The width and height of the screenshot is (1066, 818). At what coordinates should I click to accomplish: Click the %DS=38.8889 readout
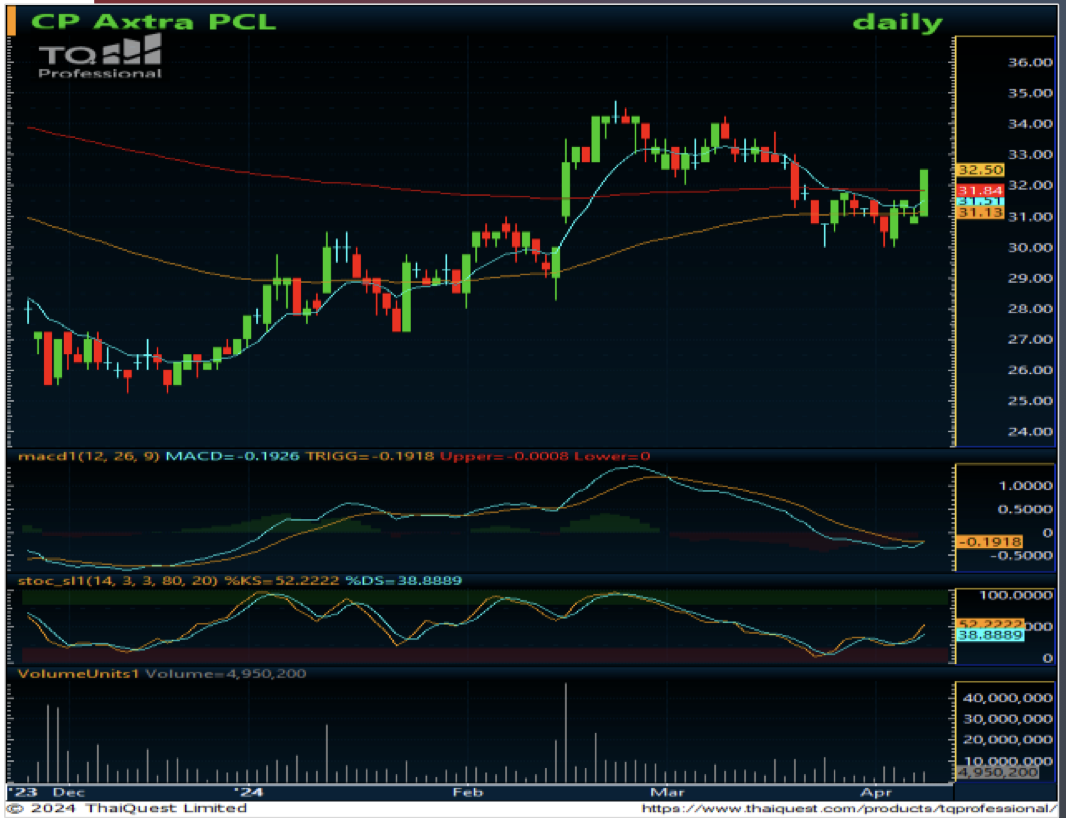click(404, 581)
